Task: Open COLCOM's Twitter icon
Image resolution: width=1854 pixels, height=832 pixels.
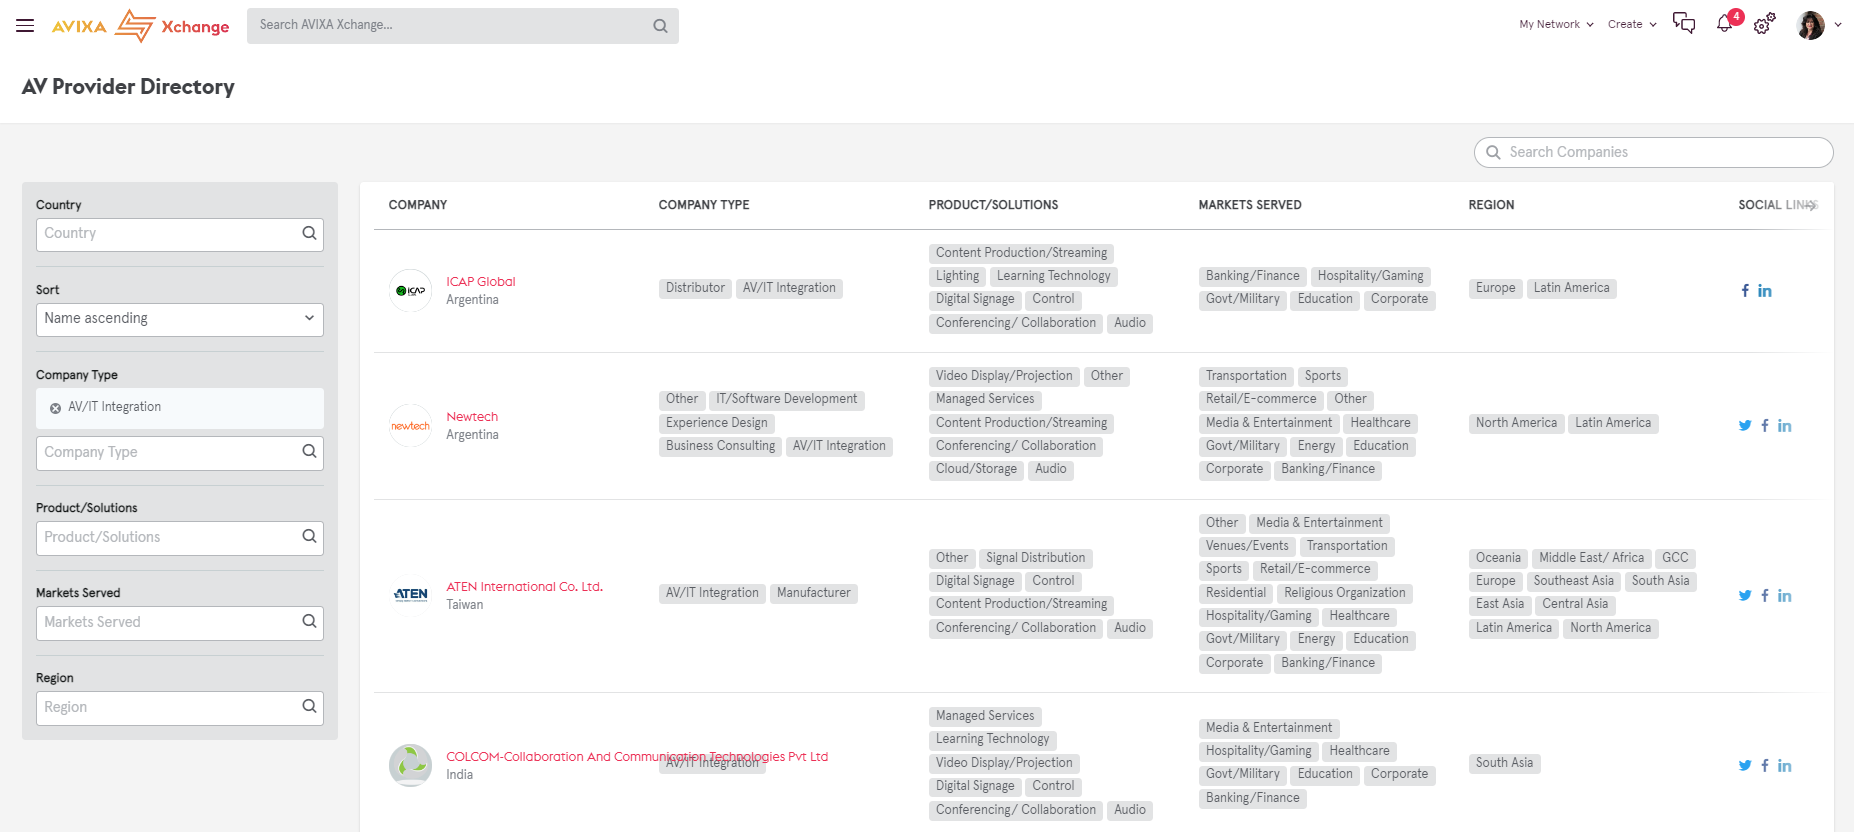Action: tap(1745, 766)
